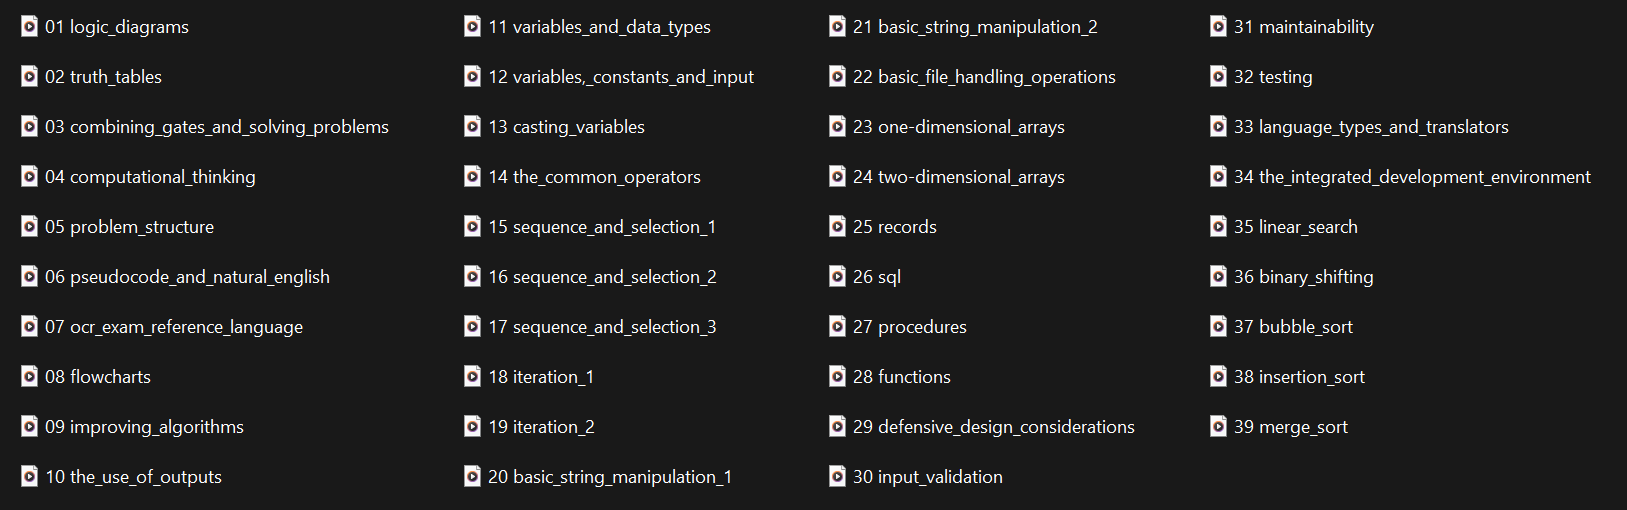
Task: Select the 24 two-dimensional_arrays file
Action: tap(958, 177)
